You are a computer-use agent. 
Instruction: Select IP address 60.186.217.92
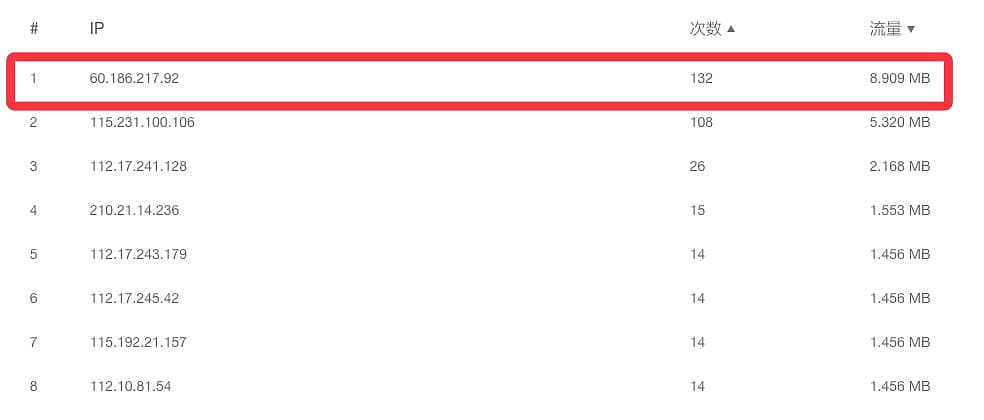134,78
